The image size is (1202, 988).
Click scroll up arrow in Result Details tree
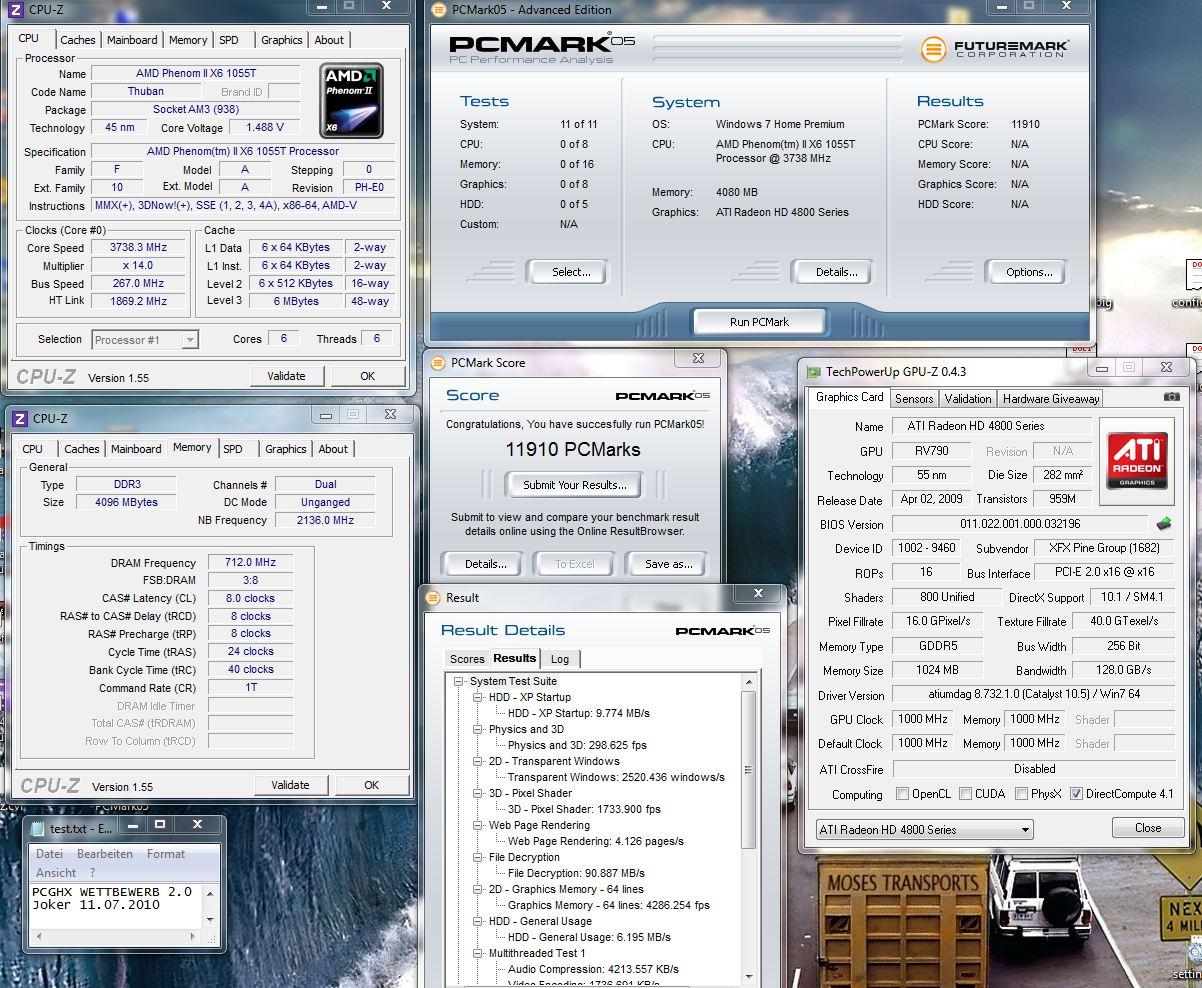tap(749, 682)
